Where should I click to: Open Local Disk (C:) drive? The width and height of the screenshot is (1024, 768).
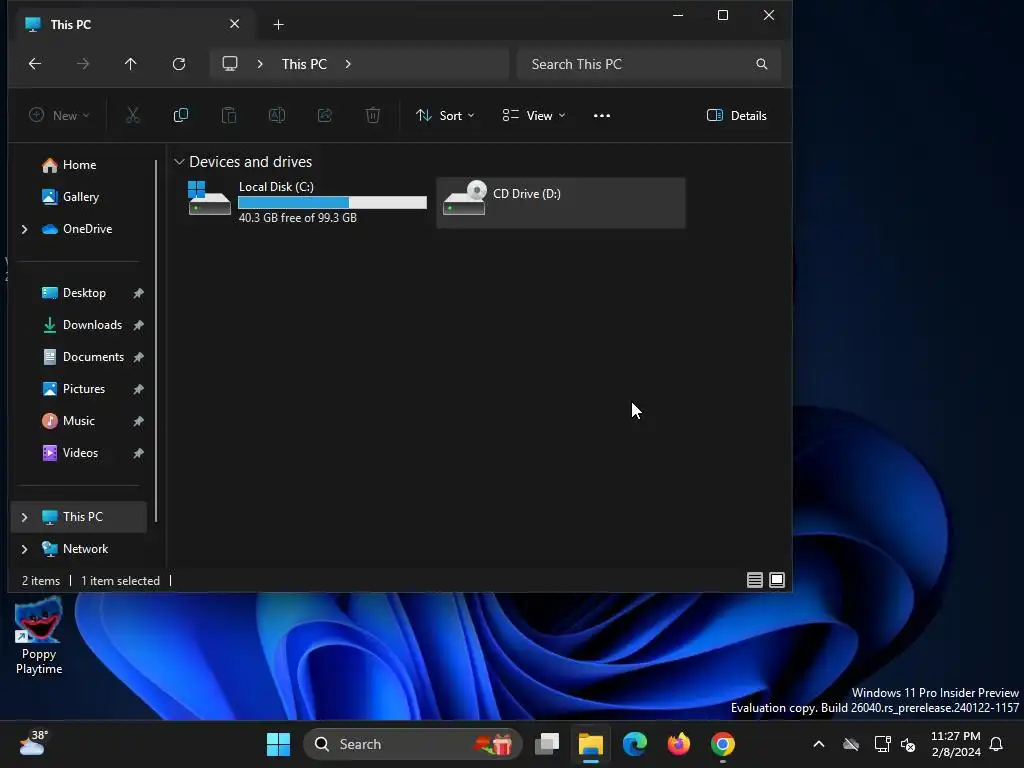[307, 202]
